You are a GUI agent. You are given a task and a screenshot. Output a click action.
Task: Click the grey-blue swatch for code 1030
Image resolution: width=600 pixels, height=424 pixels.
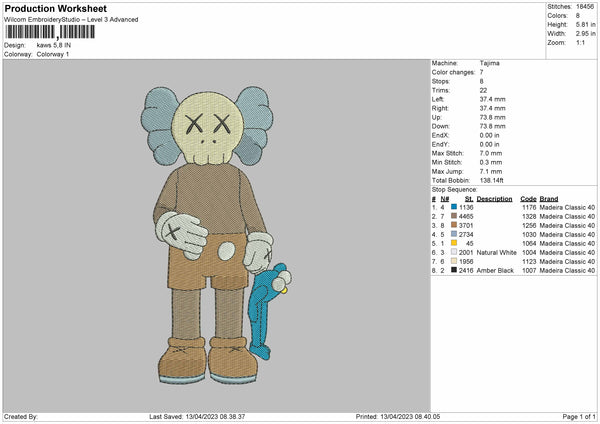coord(454,234)
